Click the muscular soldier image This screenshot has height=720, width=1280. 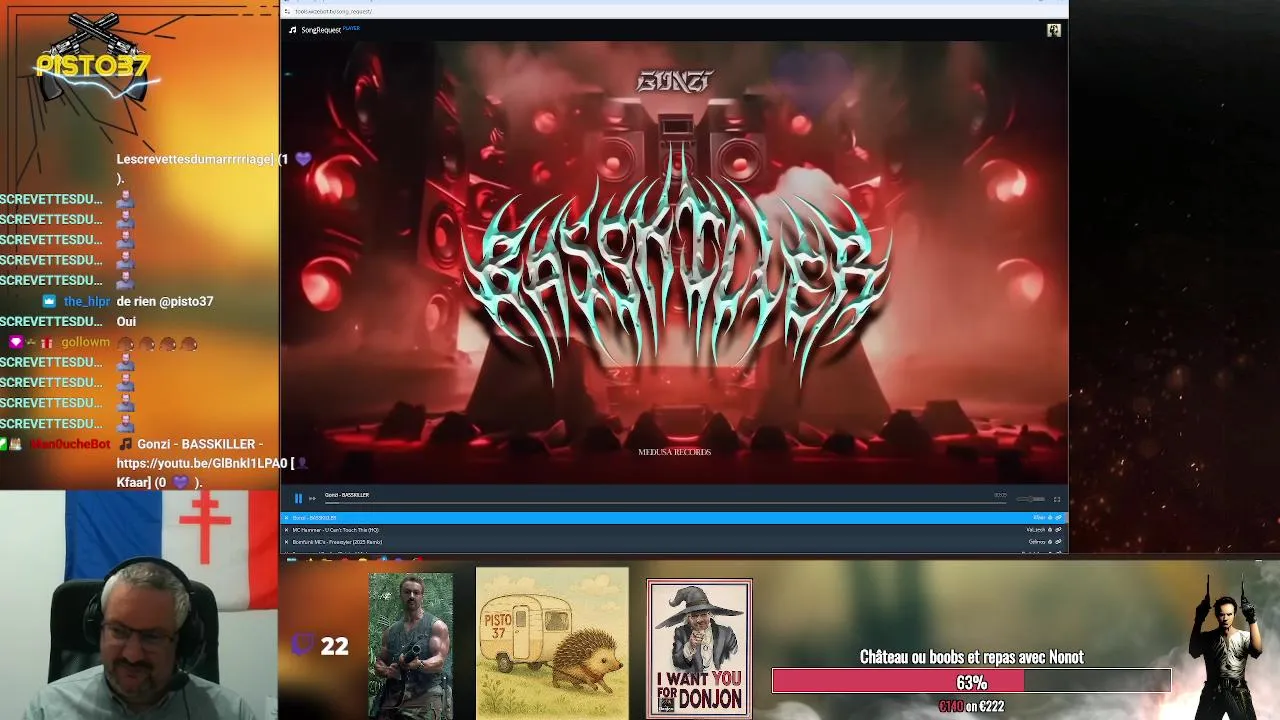(411, 645)
